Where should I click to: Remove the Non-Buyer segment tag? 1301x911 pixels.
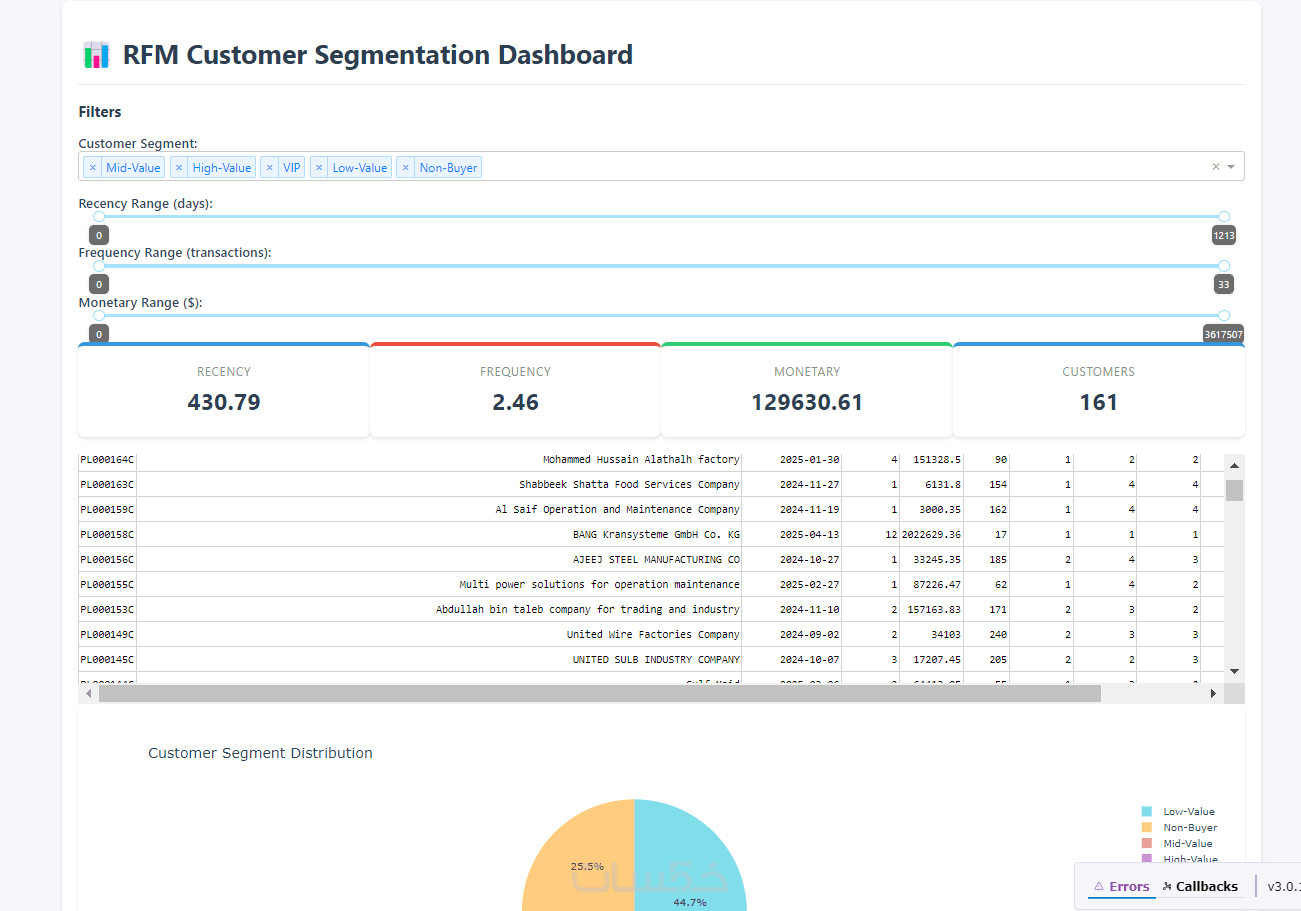click(x=405, y=168)
